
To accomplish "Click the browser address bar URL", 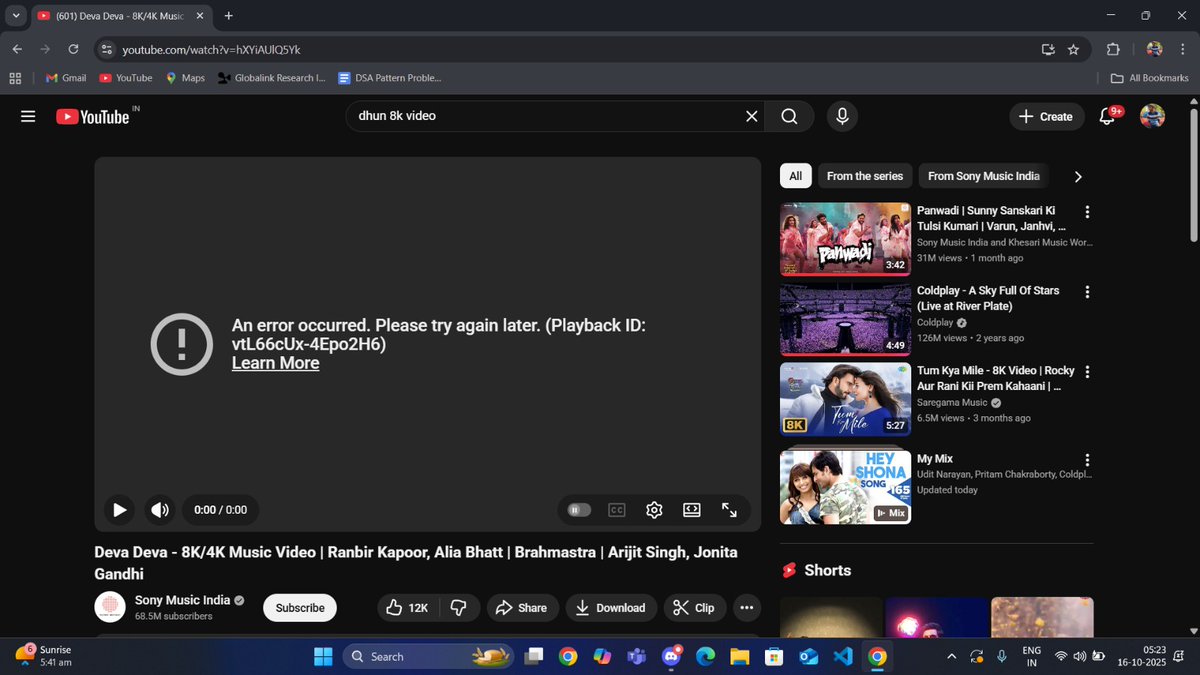I will click(x=211, y=49).
